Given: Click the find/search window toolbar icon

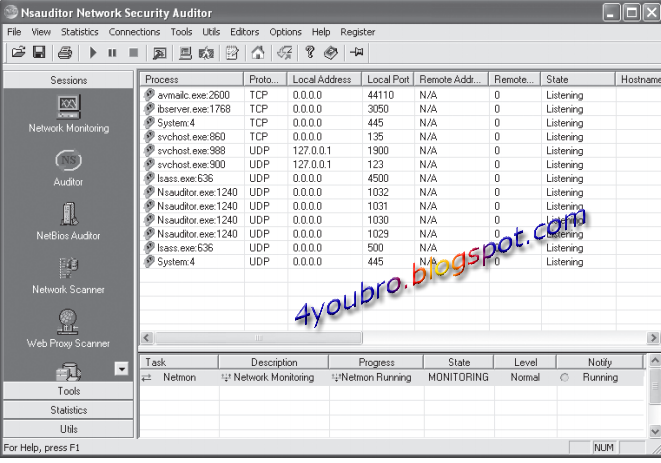Looking at the screenshot, I should (x=159, y=53).
